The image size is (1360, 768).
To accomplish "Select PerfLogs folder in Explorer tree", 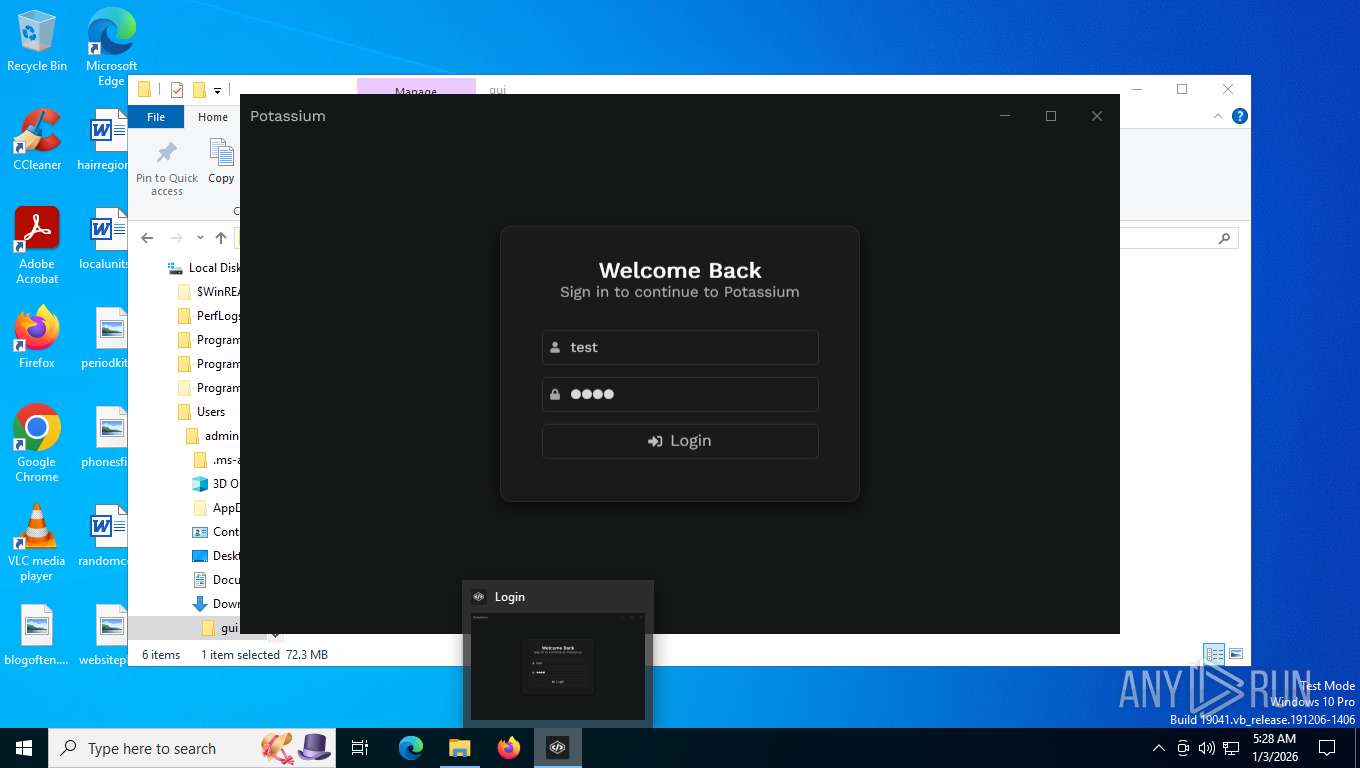I will [x=209, y=316].
